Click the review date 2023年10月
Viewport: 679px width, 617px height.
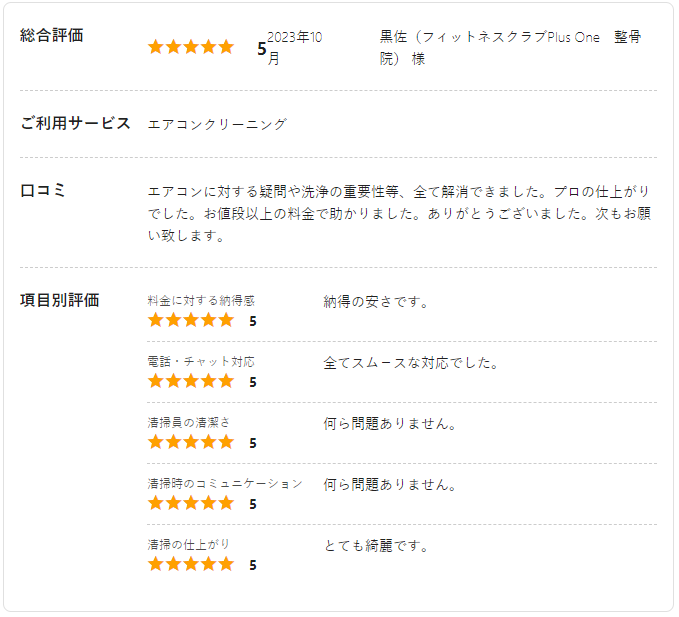coord(295,47)
